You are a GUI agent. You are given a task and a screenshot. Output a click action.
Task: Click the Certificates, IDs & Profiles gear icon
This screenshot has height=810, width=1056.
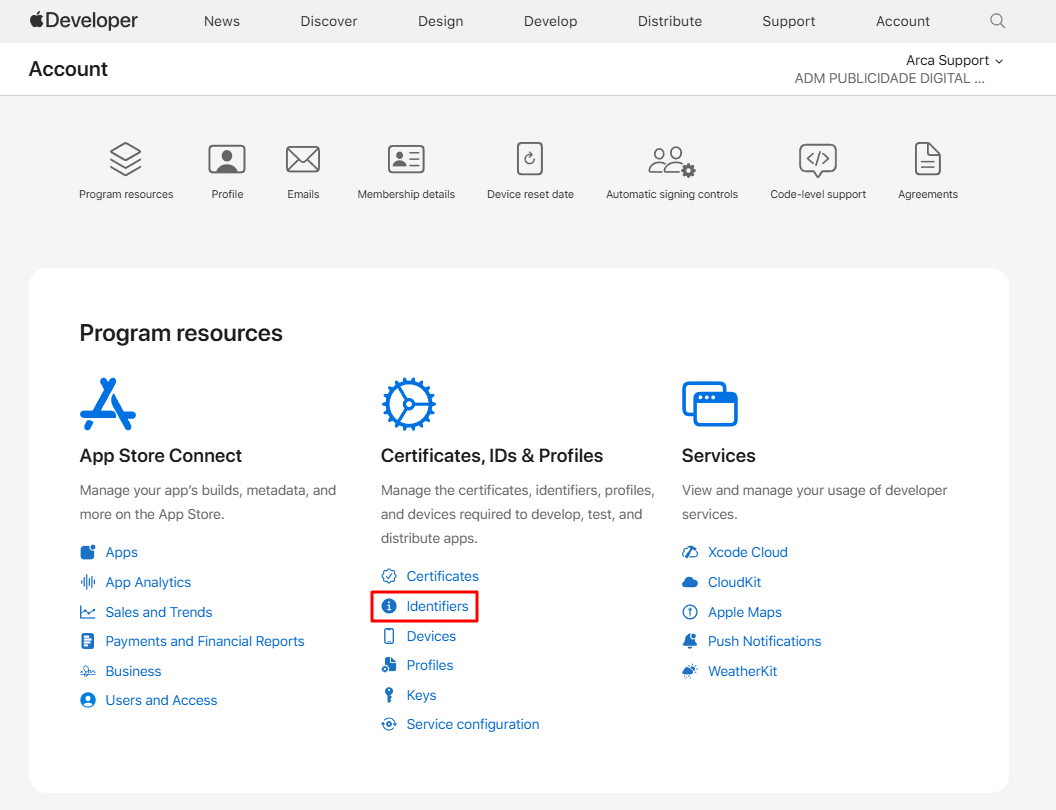[x=409, y=404]
